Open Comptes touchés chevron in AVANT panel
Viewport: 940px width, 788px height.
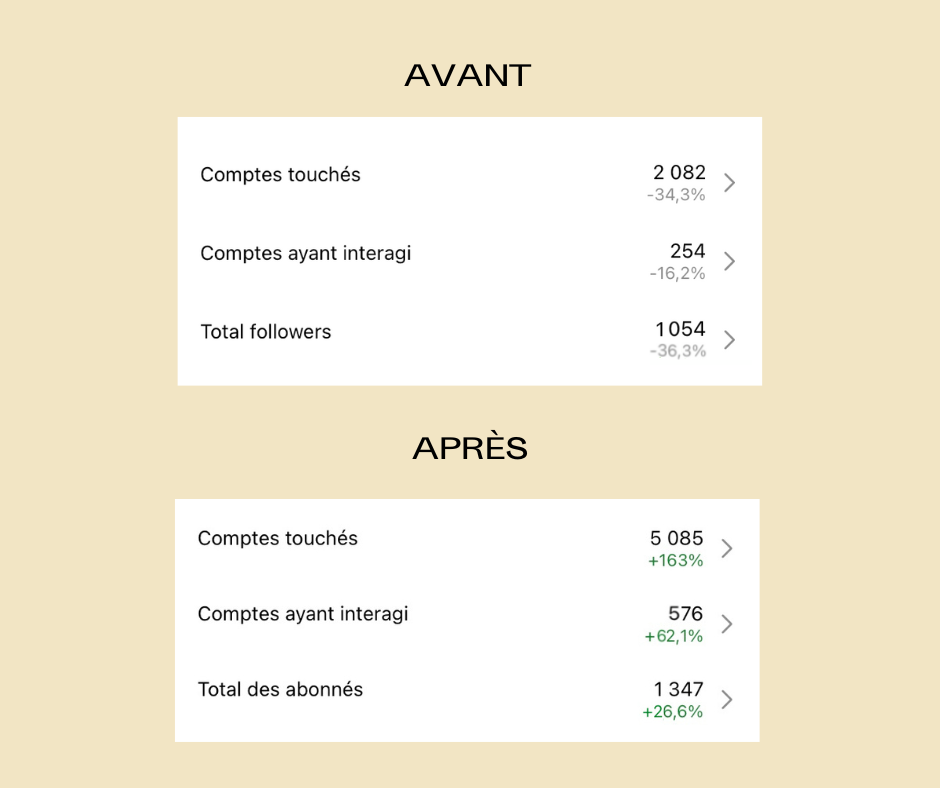click(729, 183)
